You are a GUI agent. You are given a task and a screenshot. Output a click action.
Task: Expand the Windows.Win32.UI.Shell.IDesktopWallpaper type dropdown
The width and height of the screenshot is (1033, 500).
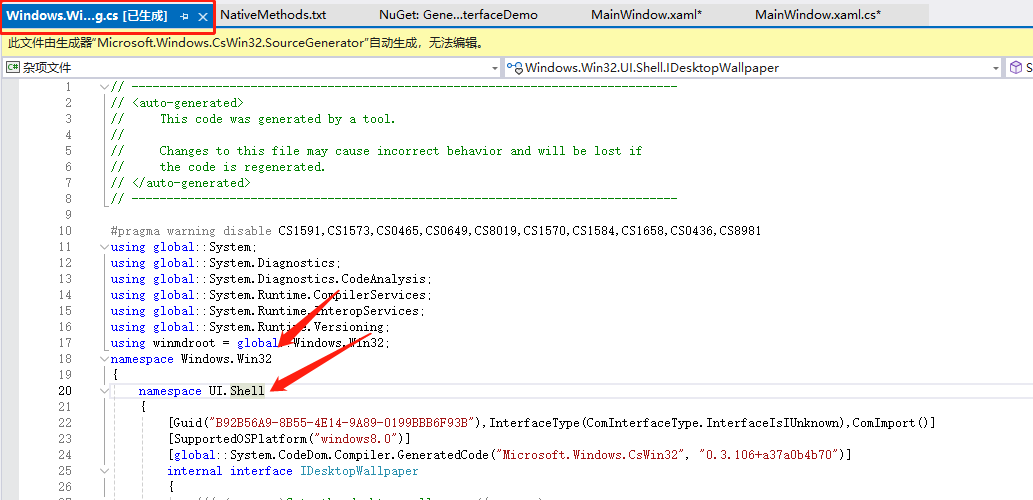click(x=996, y=68)
